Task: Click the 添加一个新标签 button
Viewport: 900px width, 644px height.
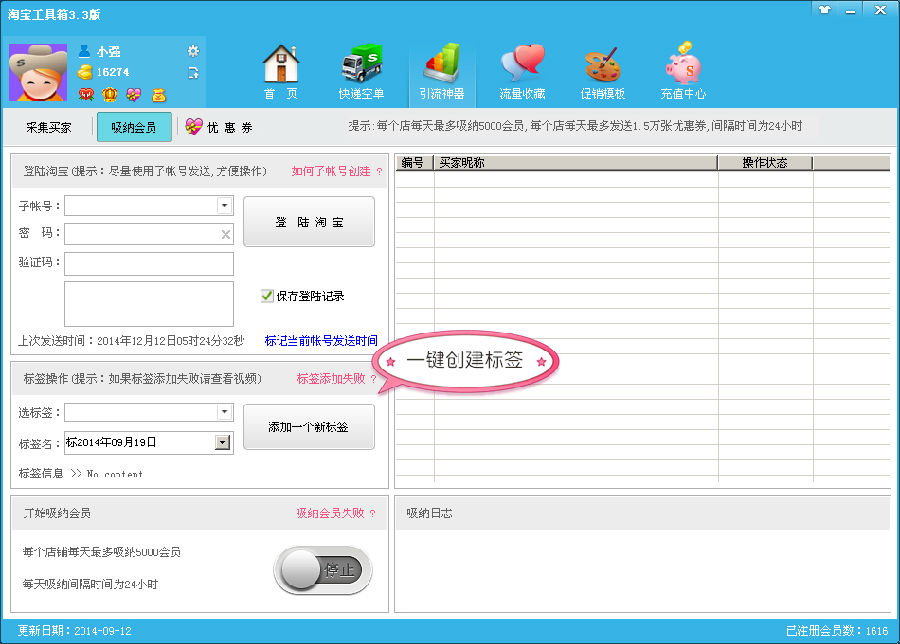Action: click(309, 427)
